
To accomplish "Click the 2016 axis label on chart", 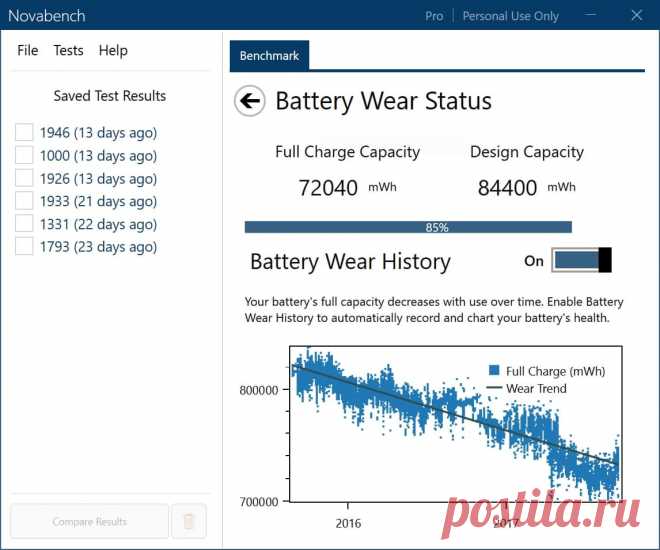I will point(348,523).
